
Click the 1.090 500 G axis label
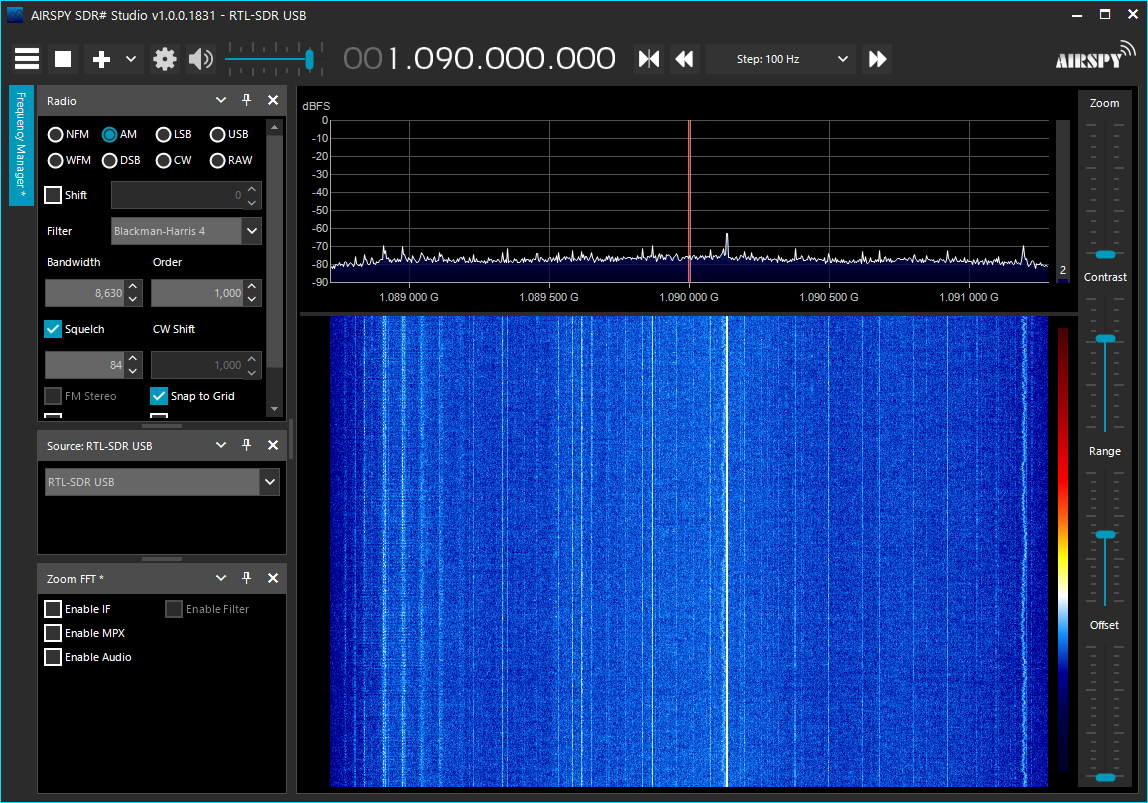[x=828, y=297]
